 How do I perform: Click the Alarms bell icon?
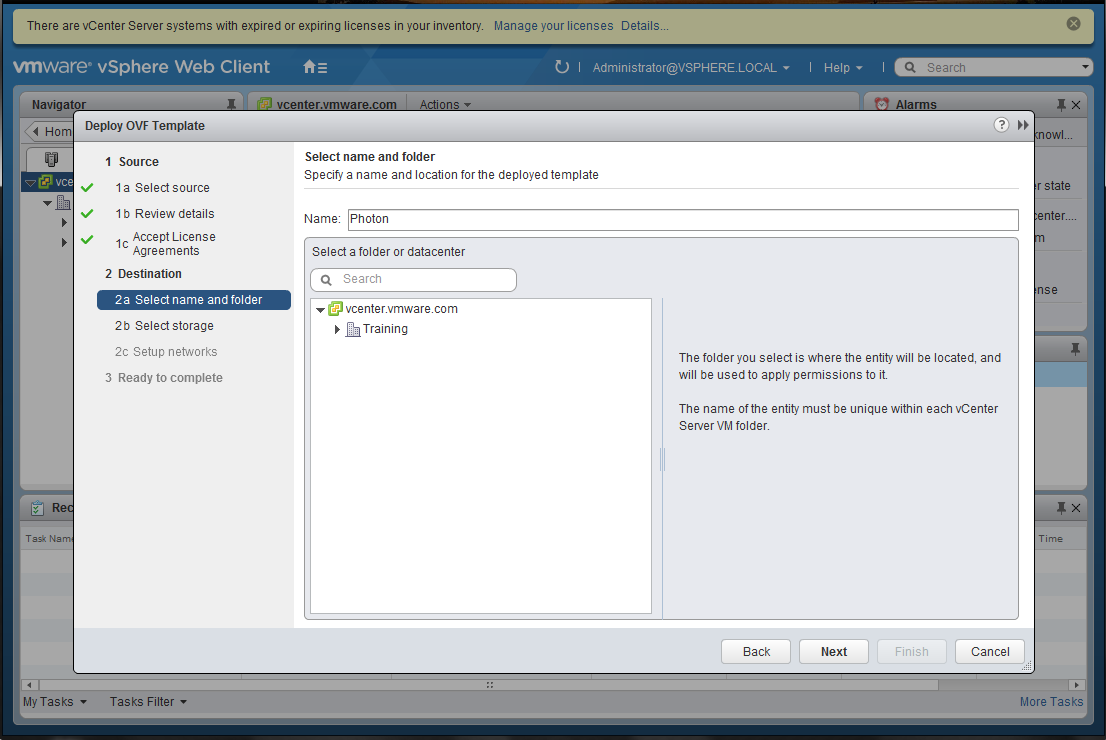click(x=882, y=104)
